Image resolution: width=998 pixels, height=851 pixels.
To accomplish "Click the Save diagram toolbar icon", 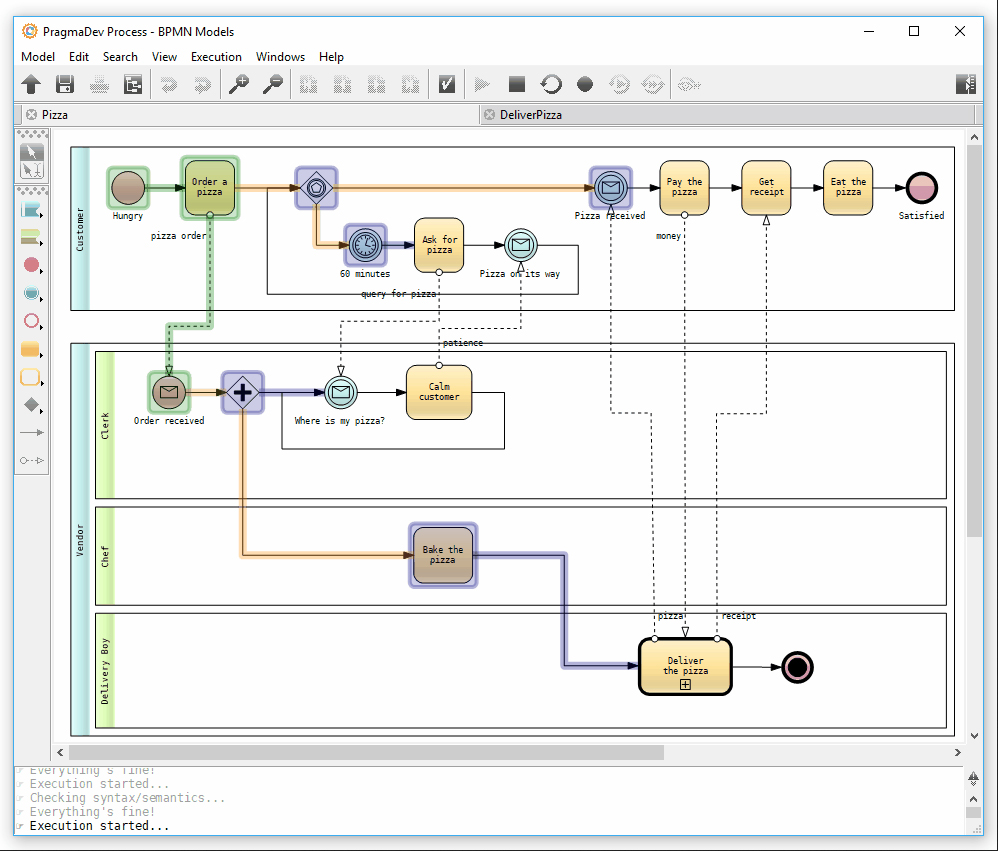I will pos(65,85).
